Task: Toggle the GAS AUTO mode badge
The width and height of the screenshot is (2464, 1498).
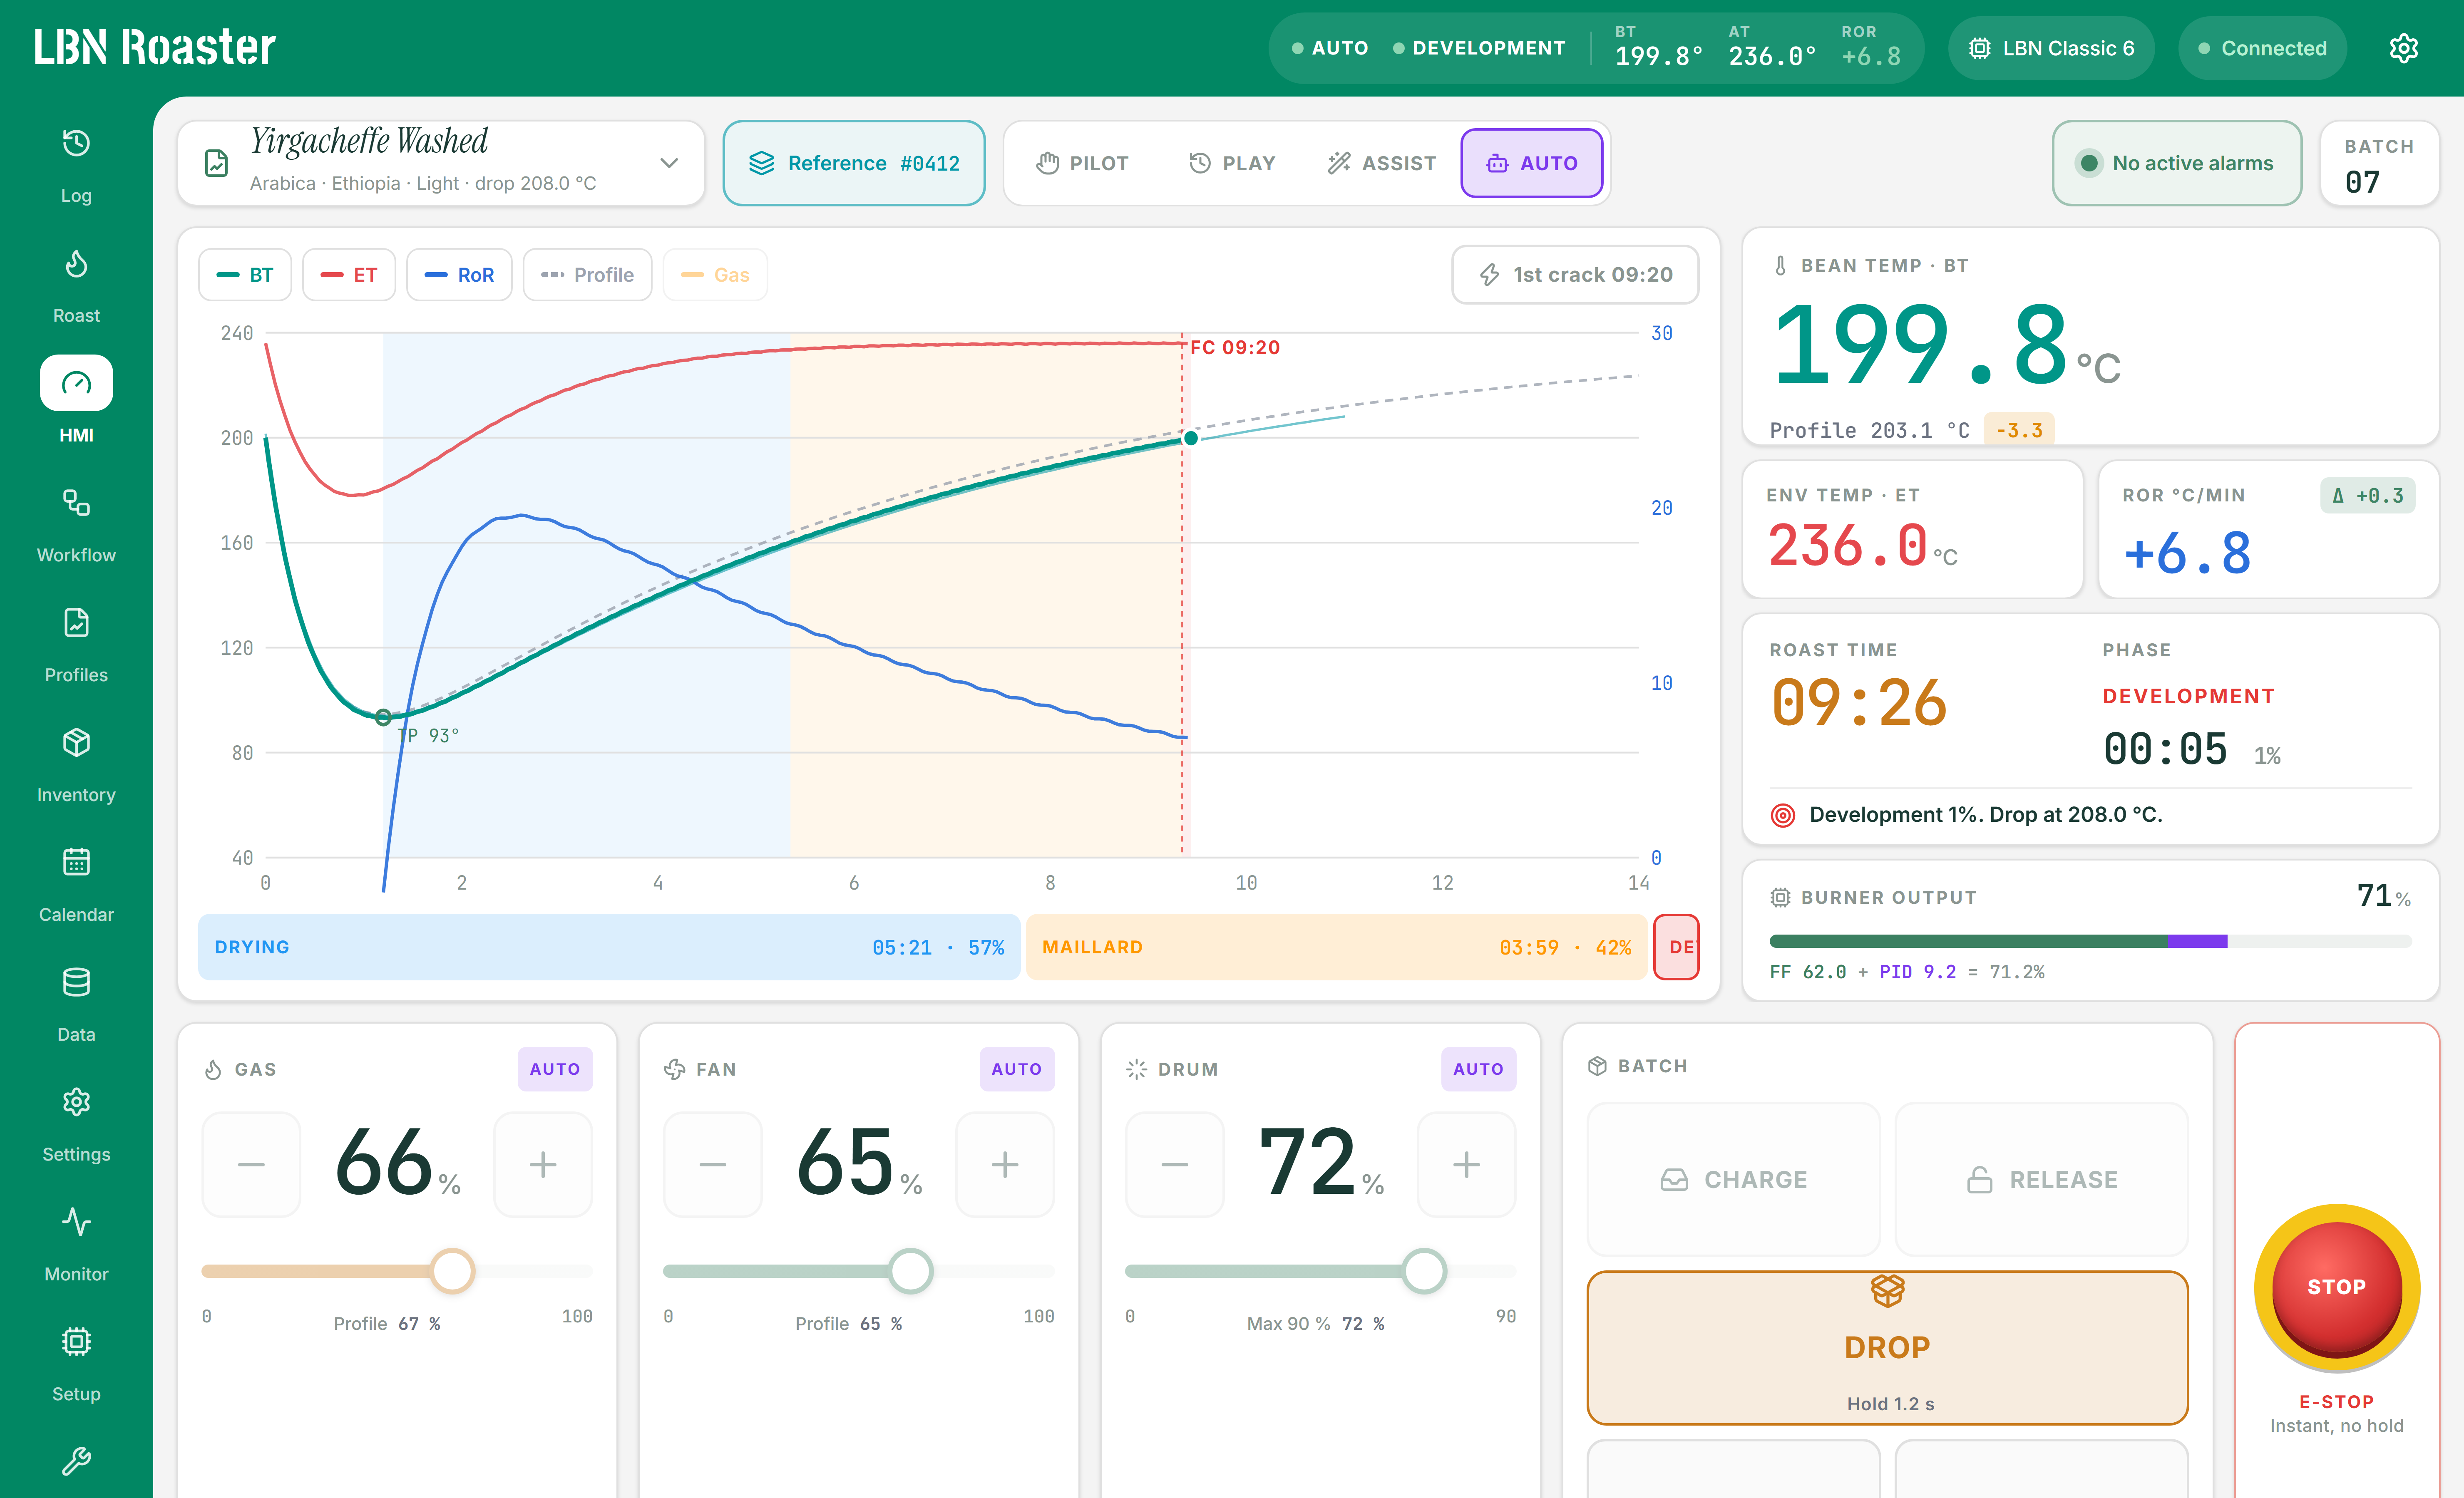Action: [x=555, y=1069]
